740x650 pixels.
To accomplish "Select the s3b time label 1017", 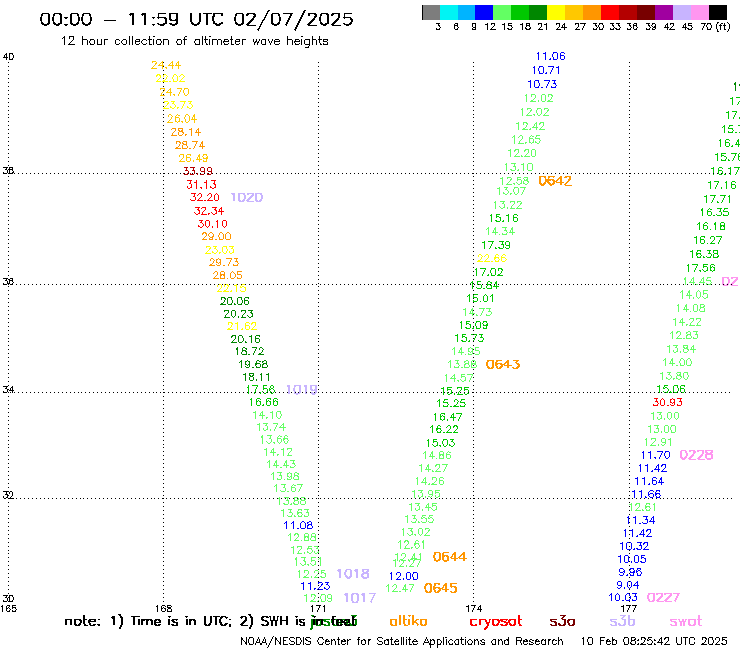I will pos(360,598).
